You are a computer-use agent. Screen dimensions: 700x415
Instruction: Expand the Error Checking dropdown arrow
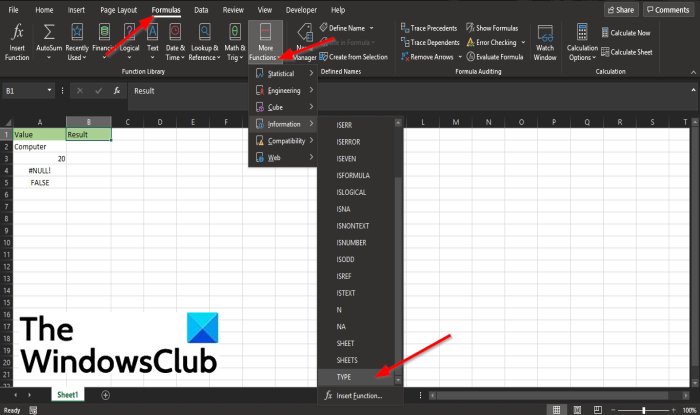pyautogui.click(x=523, y=42)
